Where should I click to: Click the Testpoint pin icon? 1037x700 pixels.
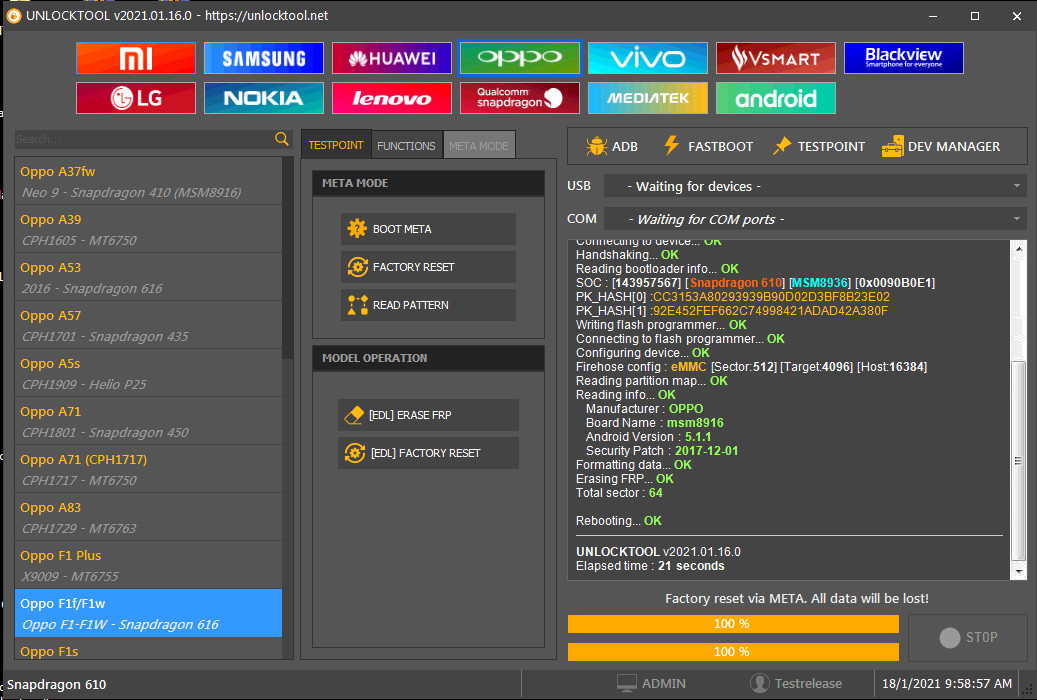pyautogui.click(x=782, y=146)
